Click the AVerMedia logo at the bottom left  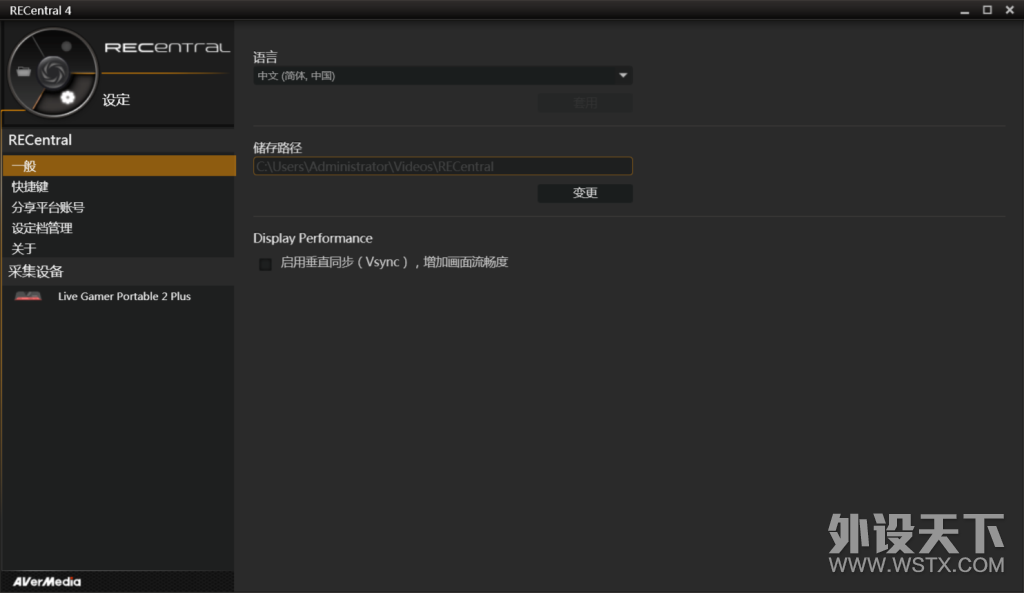pos(47,581)
